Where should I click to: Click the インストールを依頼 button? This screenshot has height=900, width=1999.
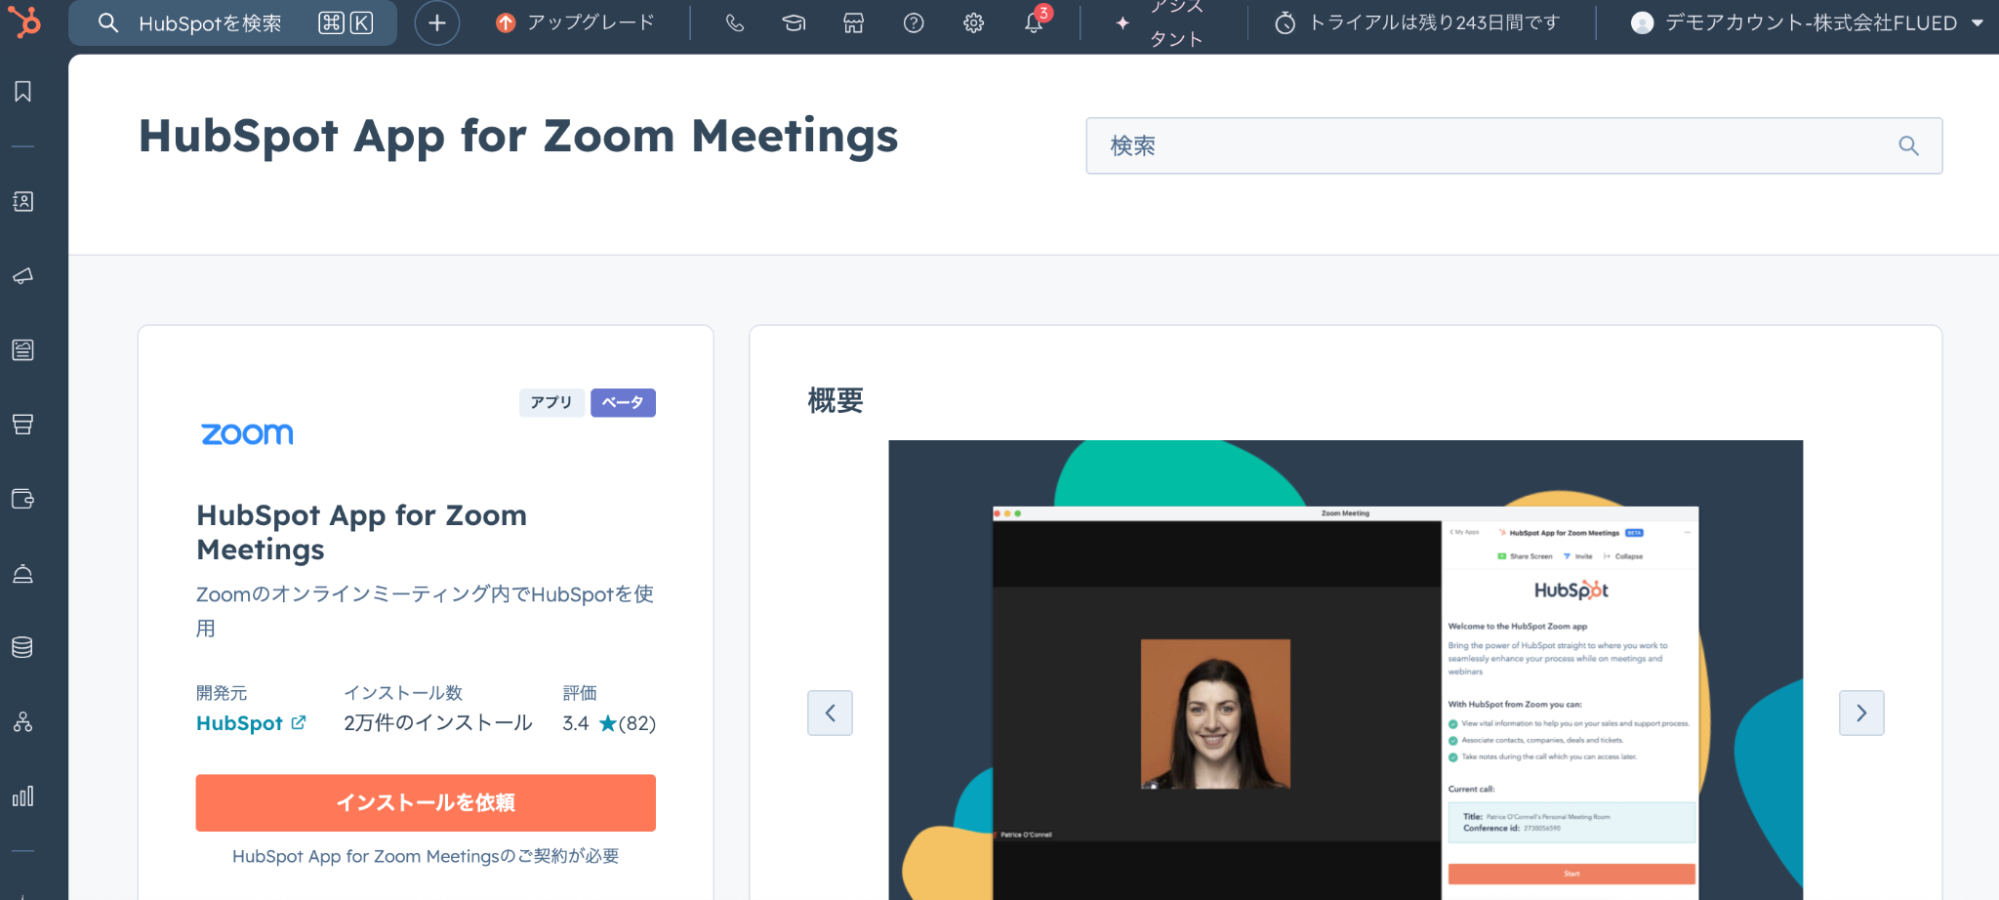coord(426,803)
